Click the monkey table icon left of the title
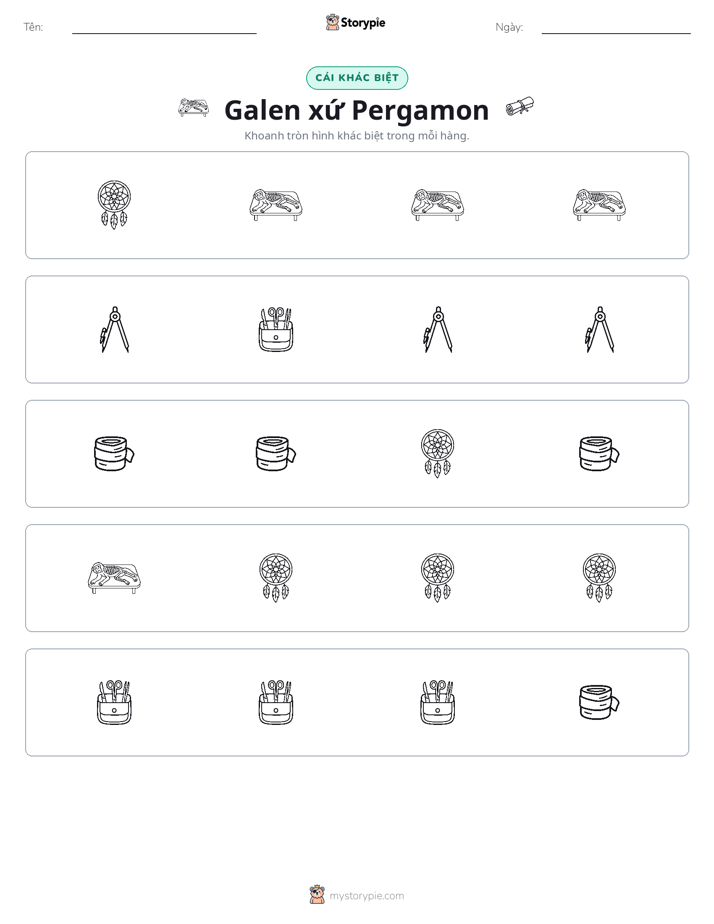Viewport: 714px width, 924px height. point(194,108)
